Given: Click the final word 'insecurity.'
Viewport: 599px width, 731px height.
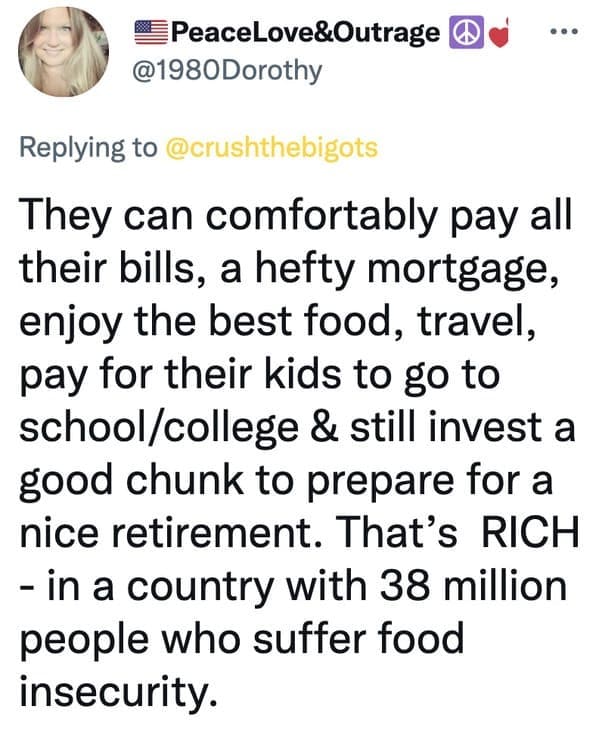Looking at the screenshot, I should [x=118, y=691].
